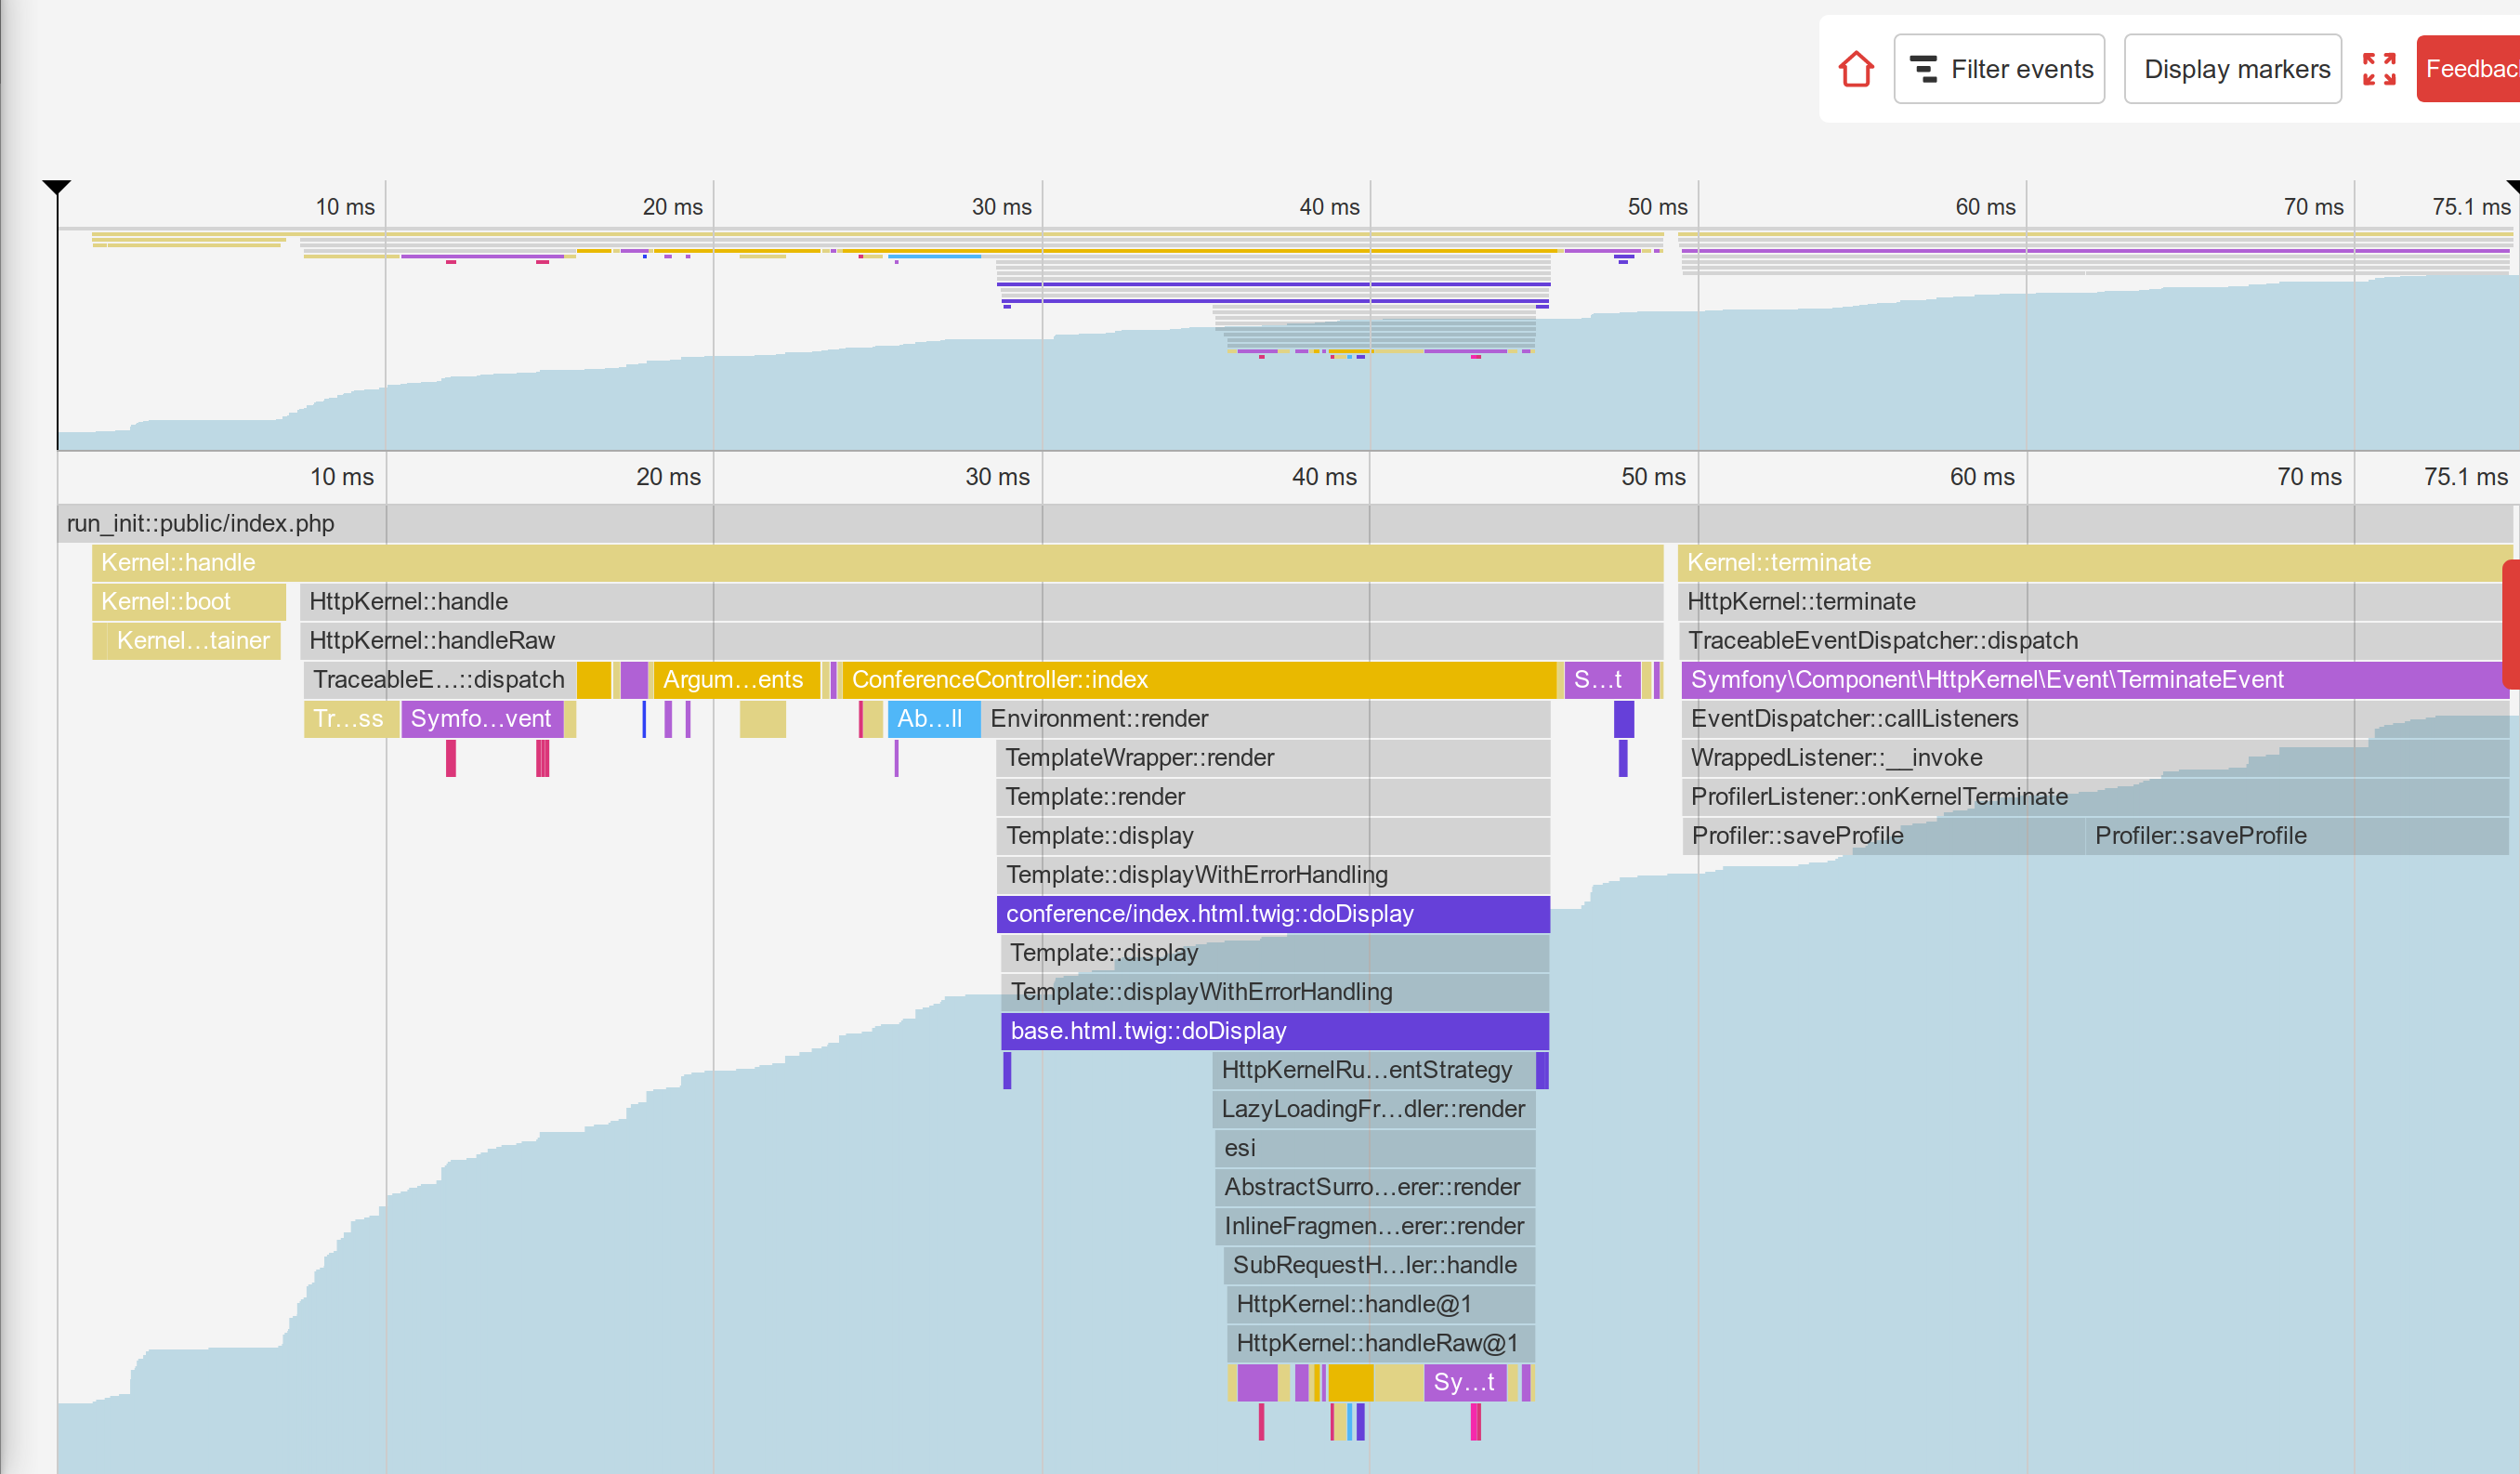Click the filter lines icon in Filter events
Image resolution: width=2520 pixels, height=1474 pixels.
(1925, 68)
